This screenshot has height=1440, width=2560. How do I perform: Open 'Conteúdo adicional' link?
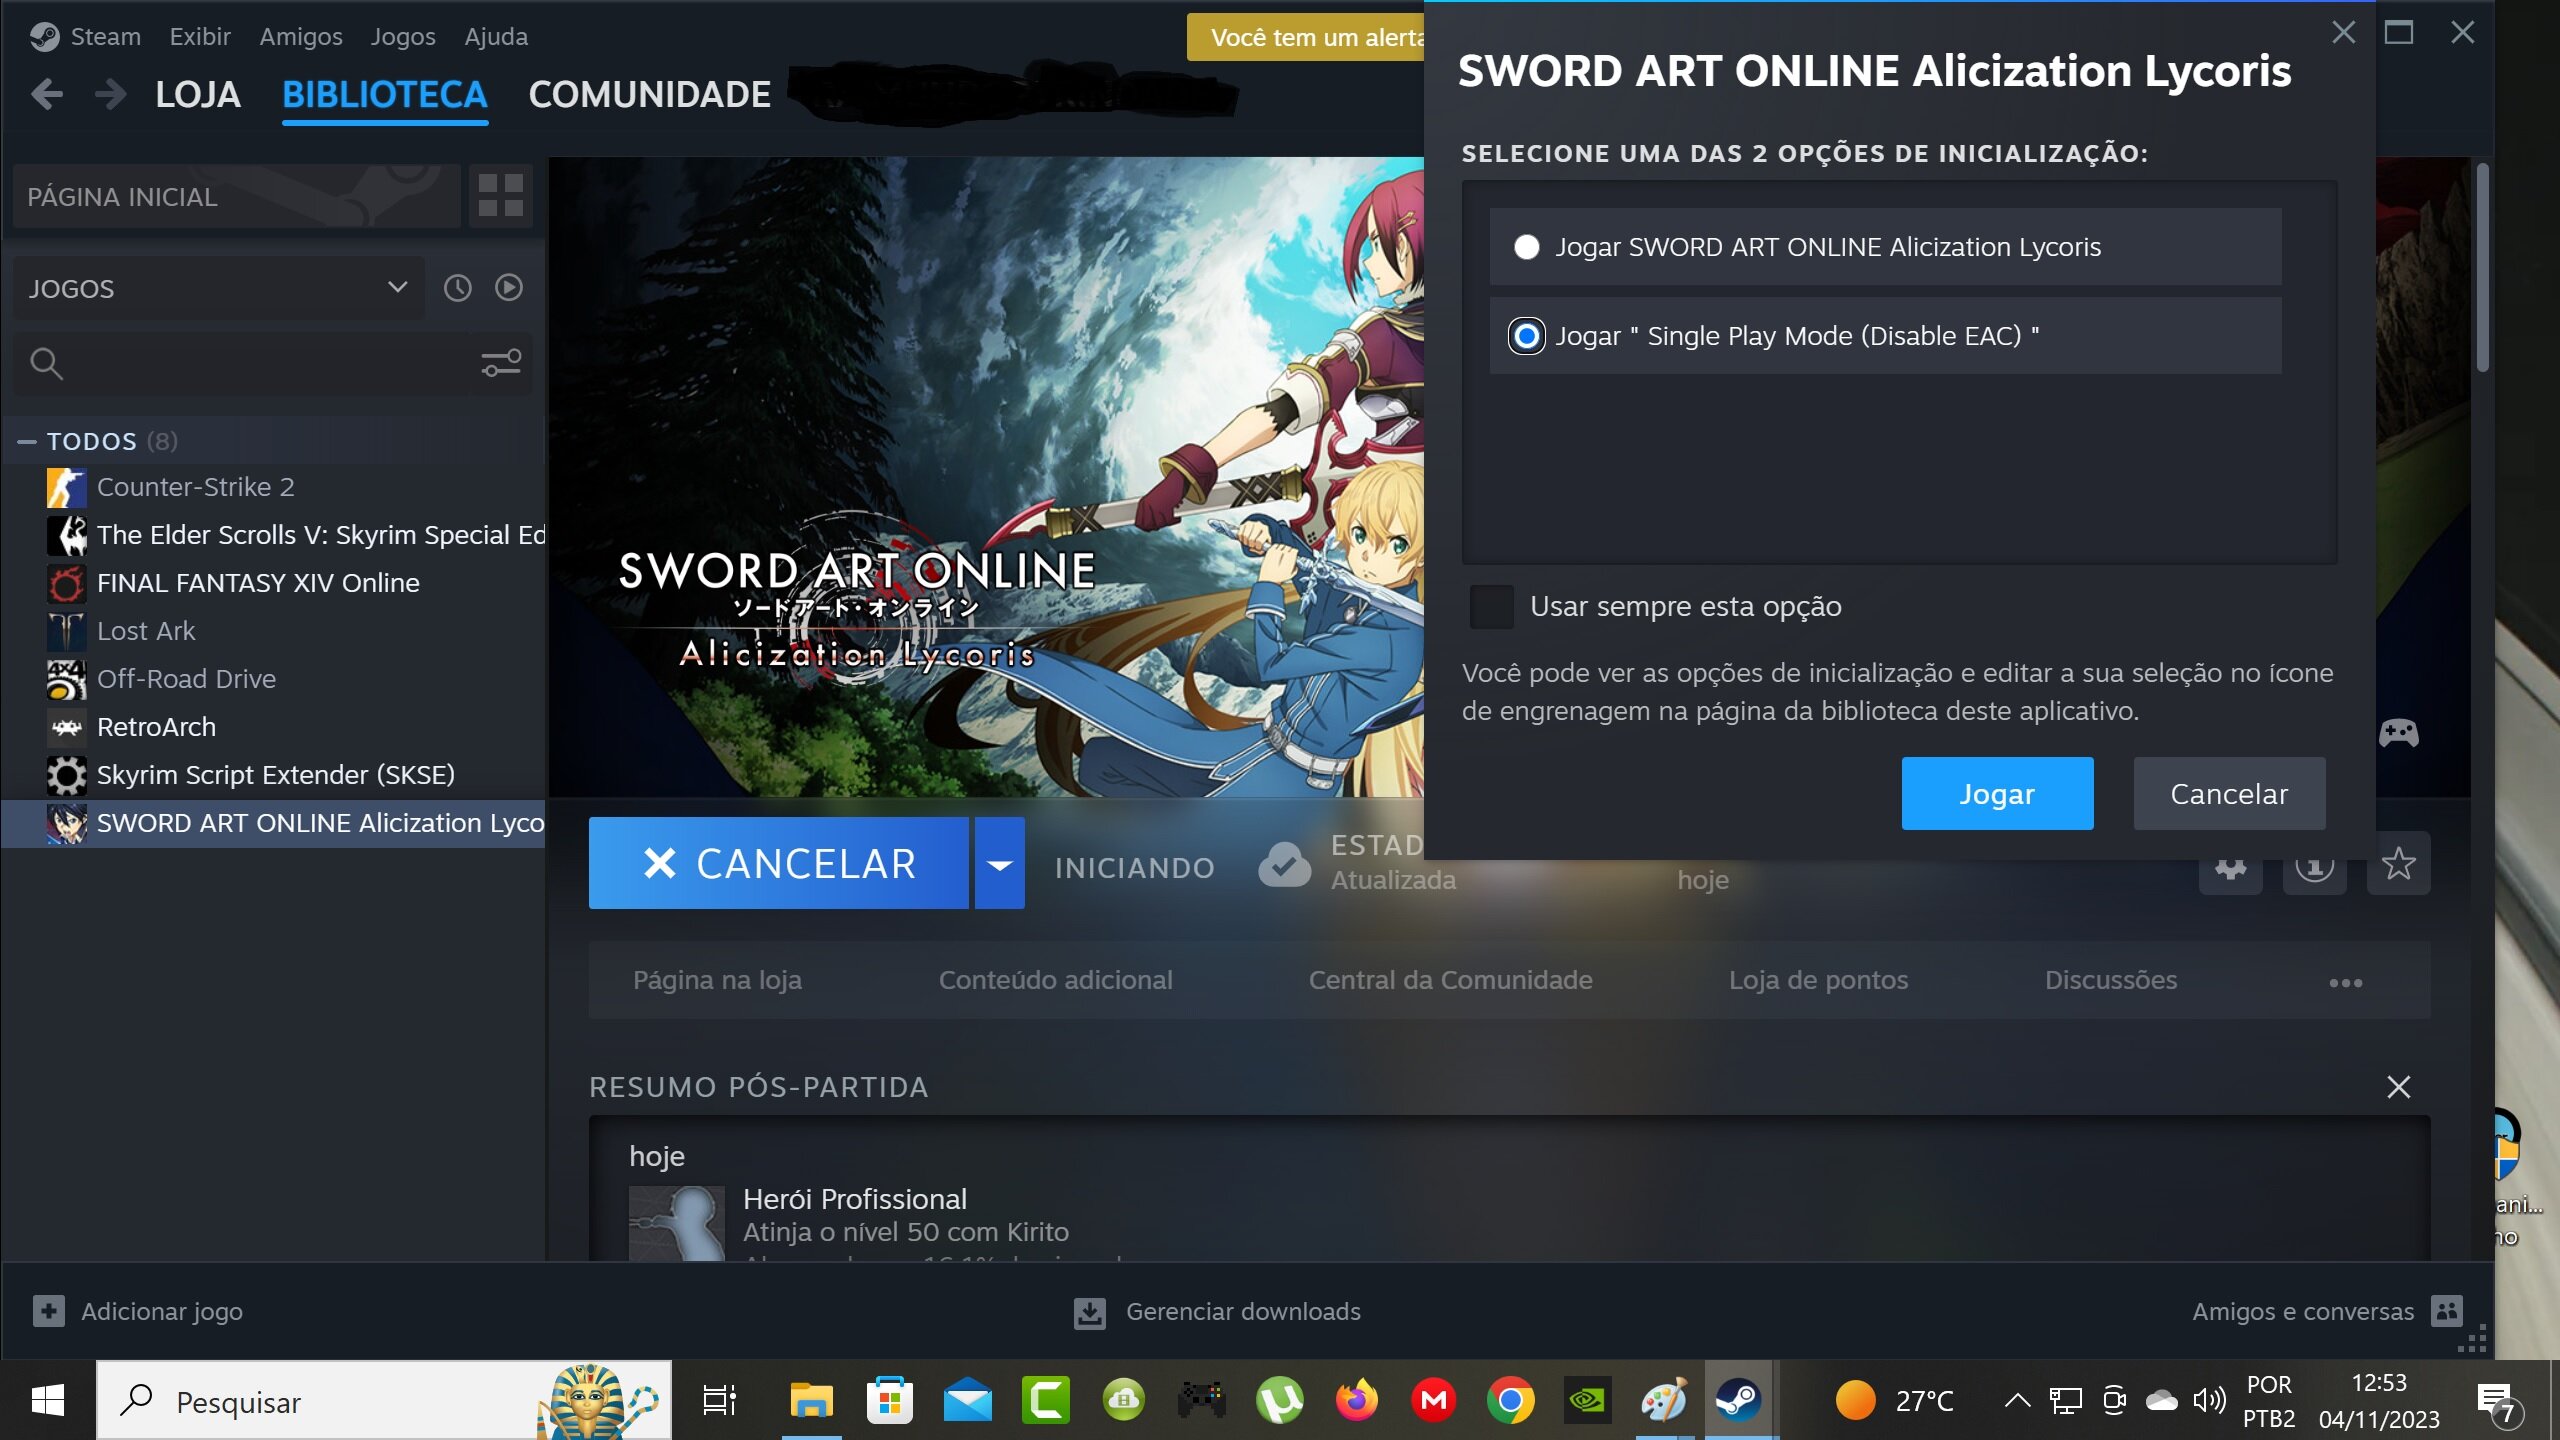point(1055,980)
